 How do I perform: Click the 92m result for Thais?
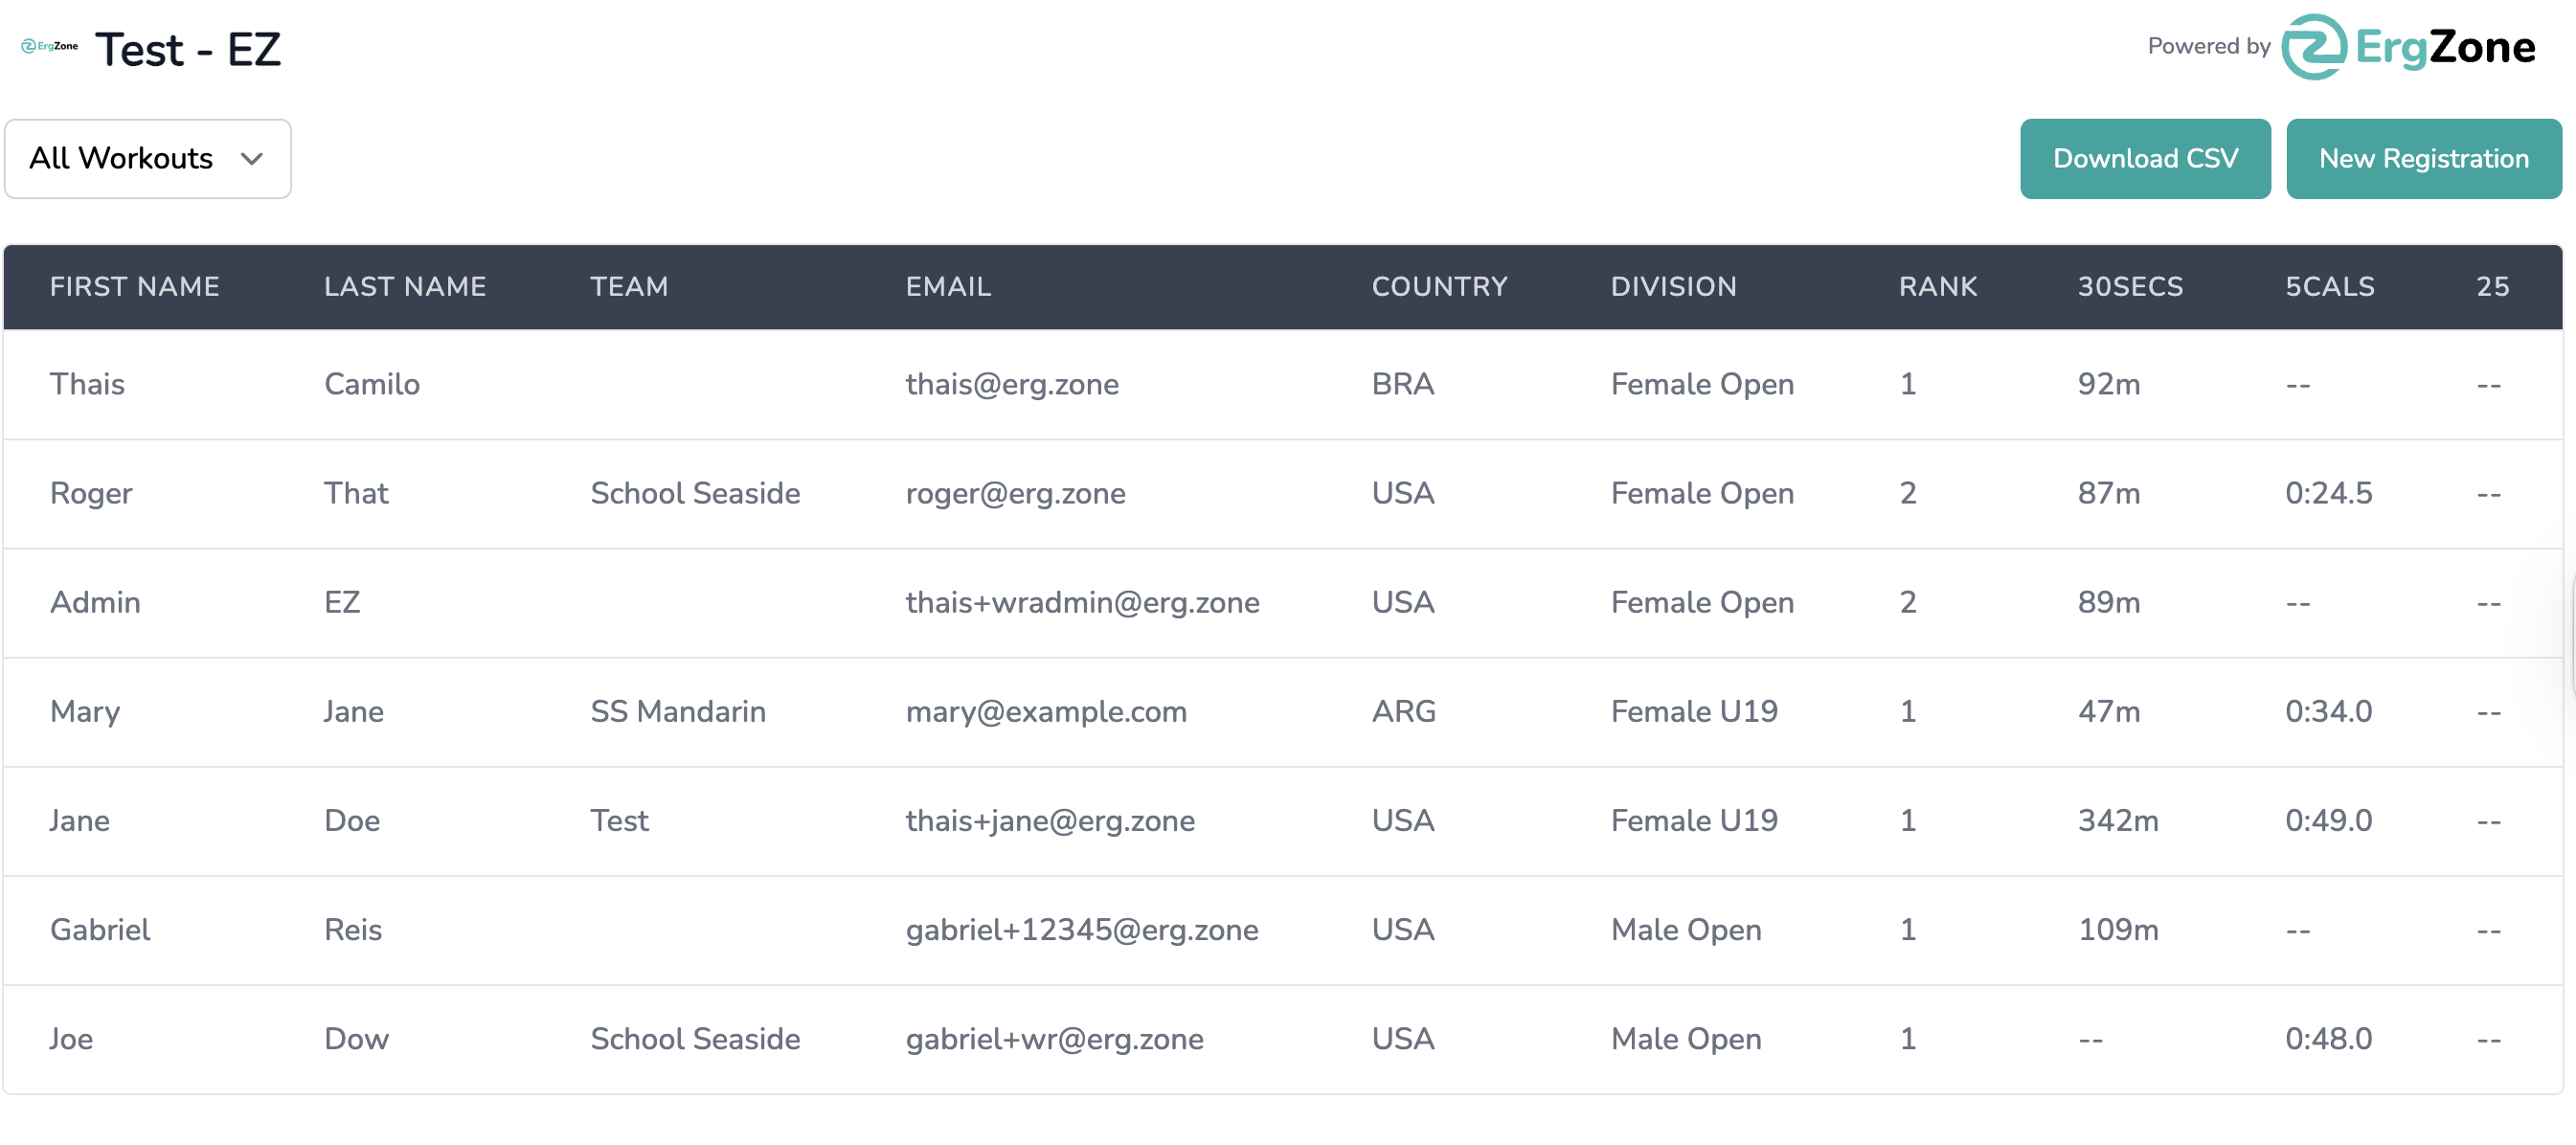pyautogui.click(x=2109, y=384)
